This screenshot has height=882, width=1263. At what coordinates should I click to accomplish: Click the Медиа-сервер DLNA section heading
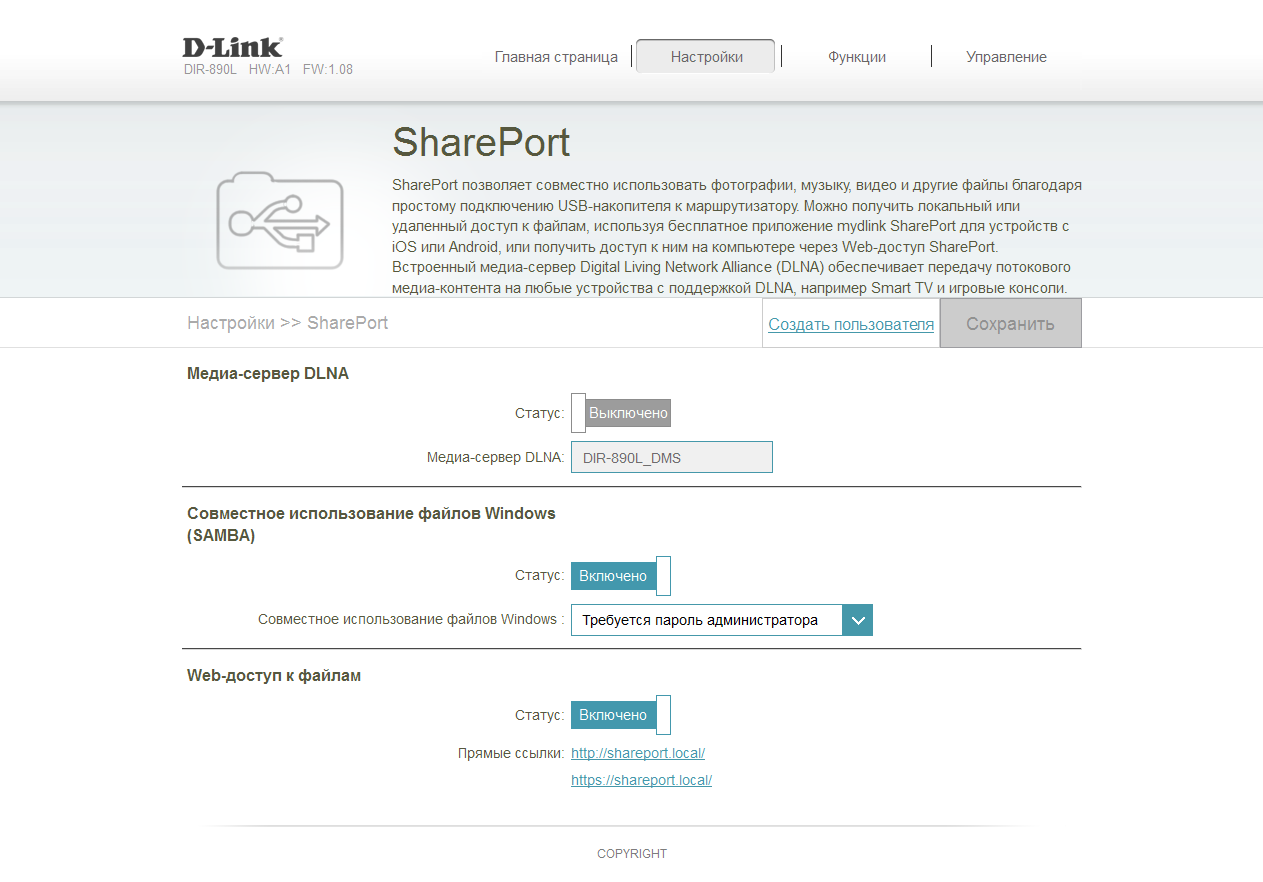click(268, 374)
